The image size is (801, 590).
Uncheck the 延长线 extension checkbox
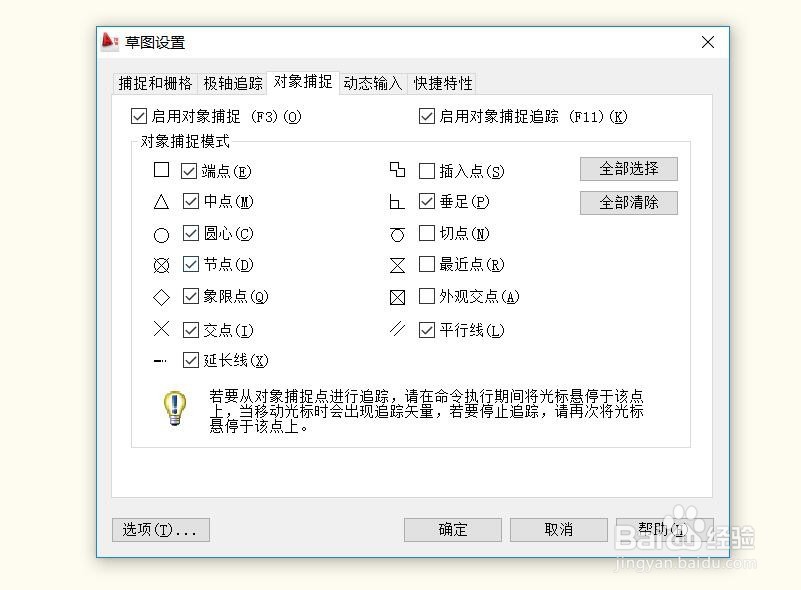tap(191, 361)
